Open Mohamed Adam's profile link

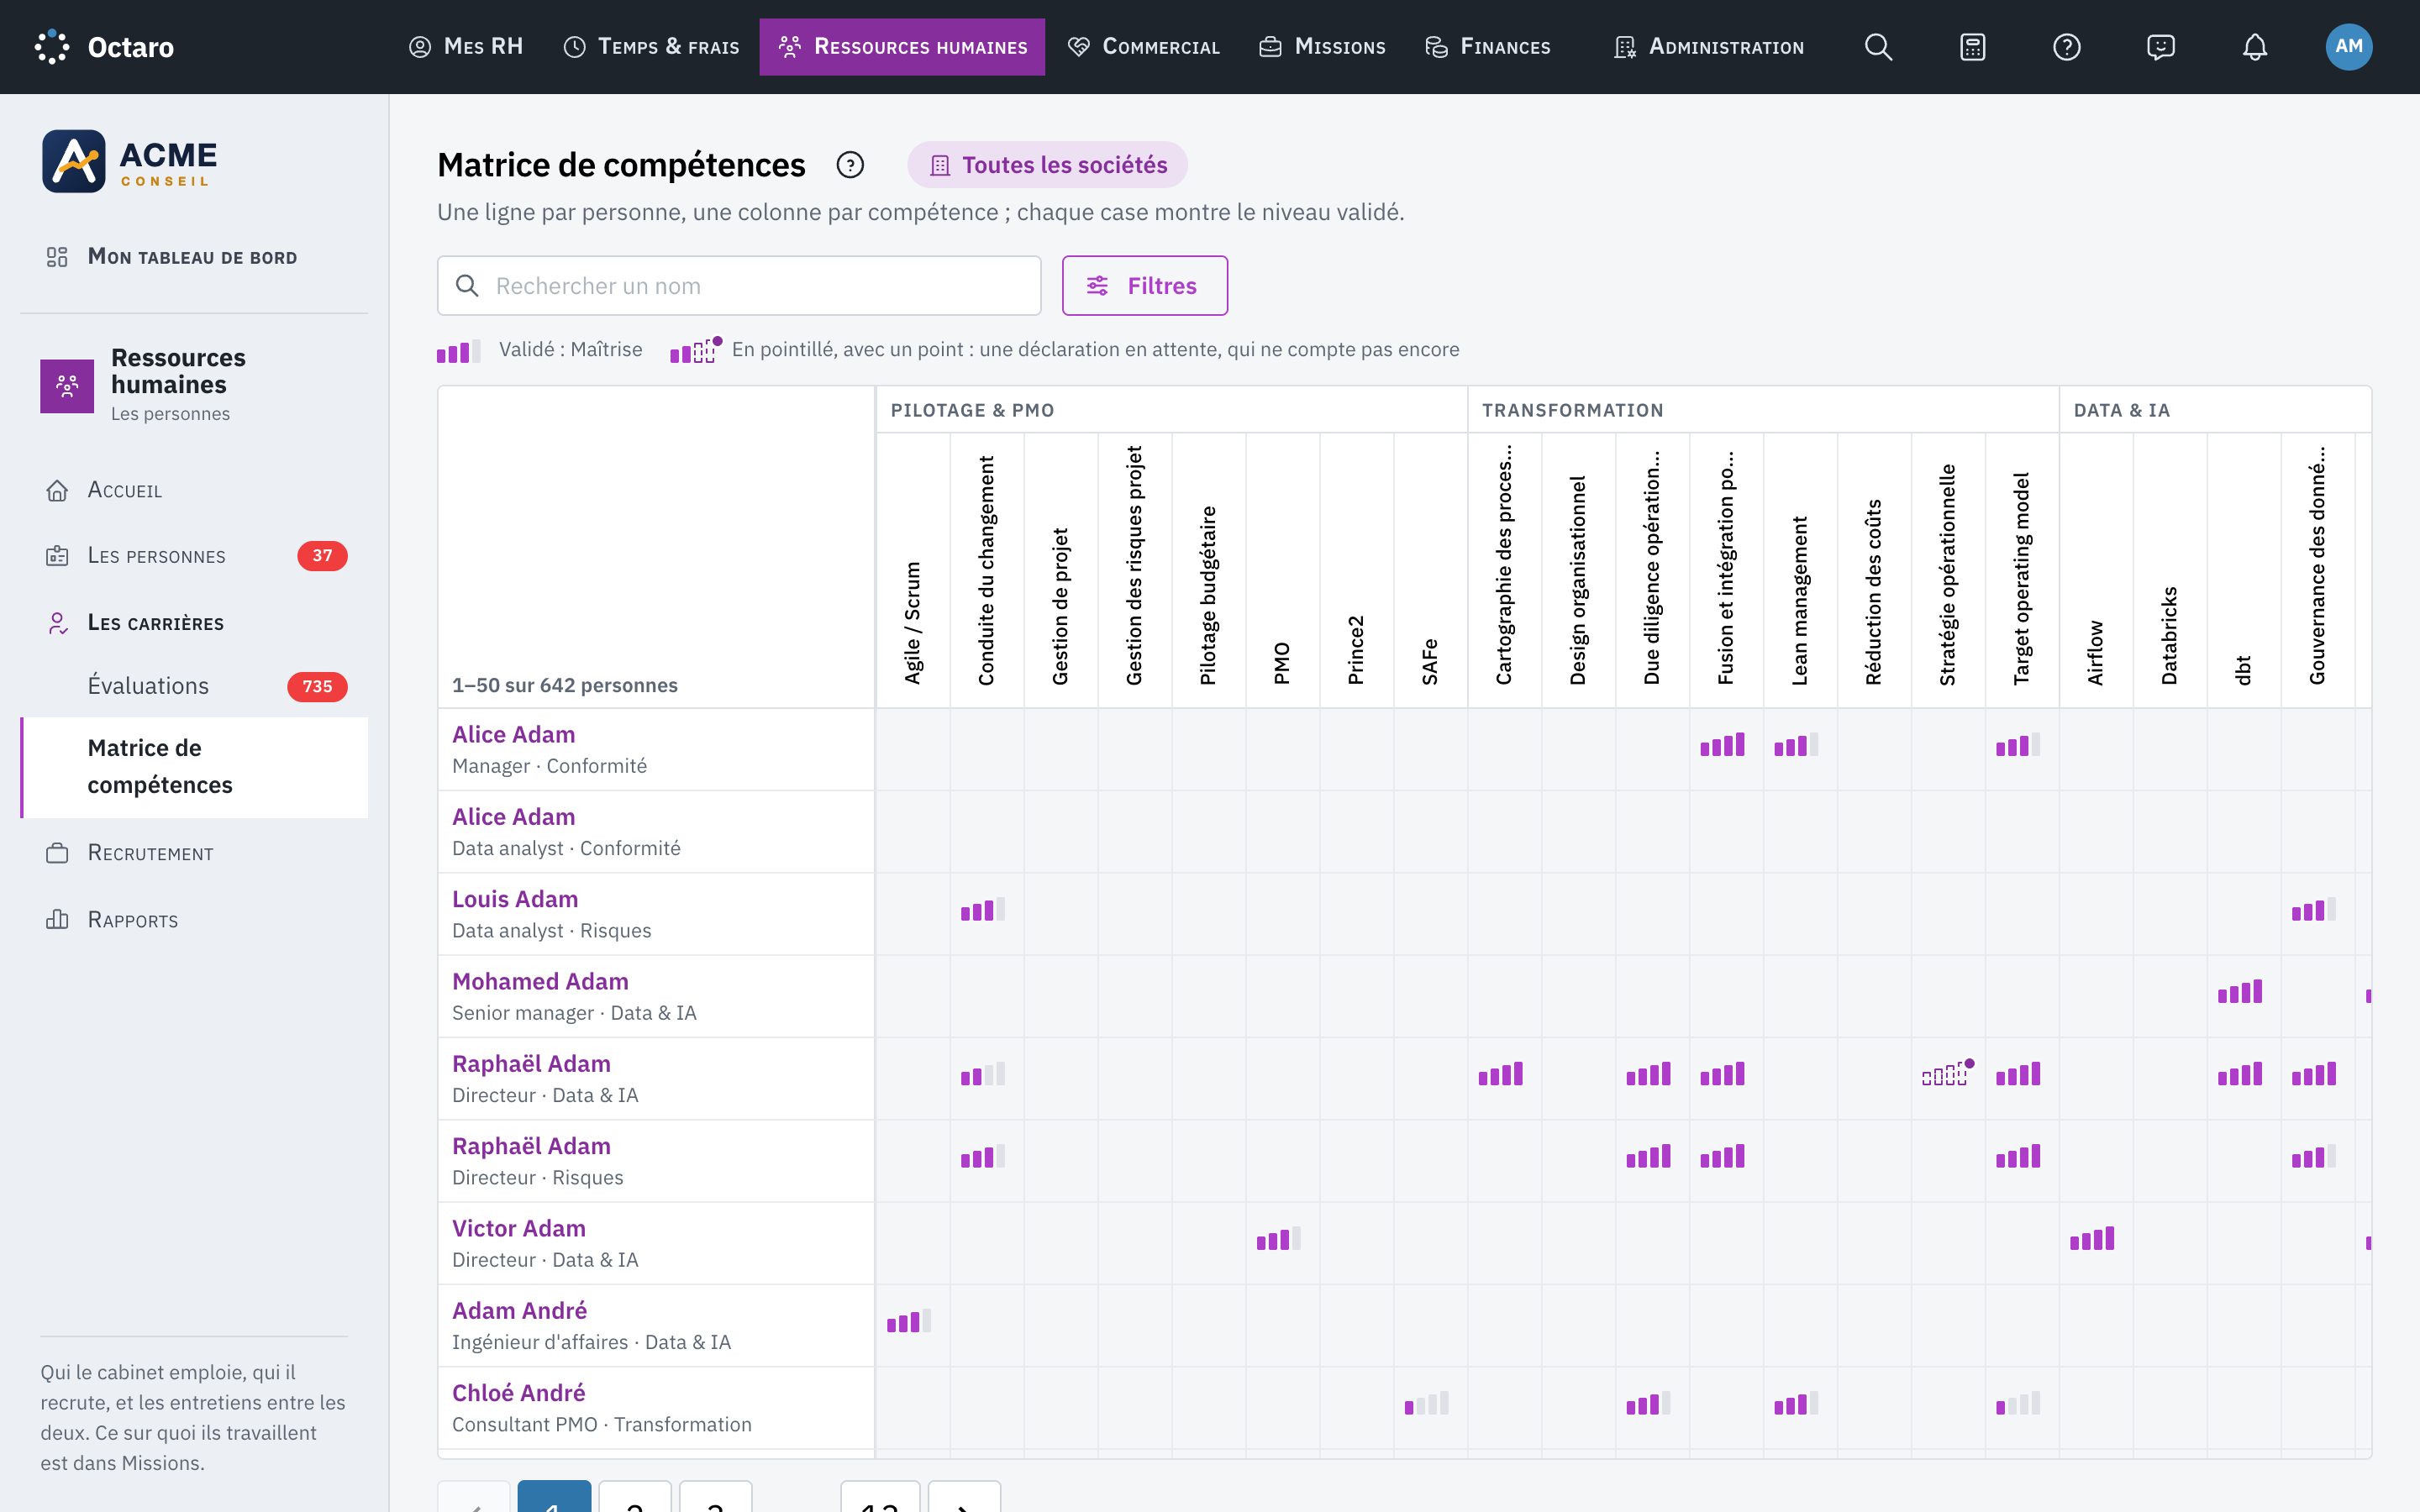click(x=540, y=981)
